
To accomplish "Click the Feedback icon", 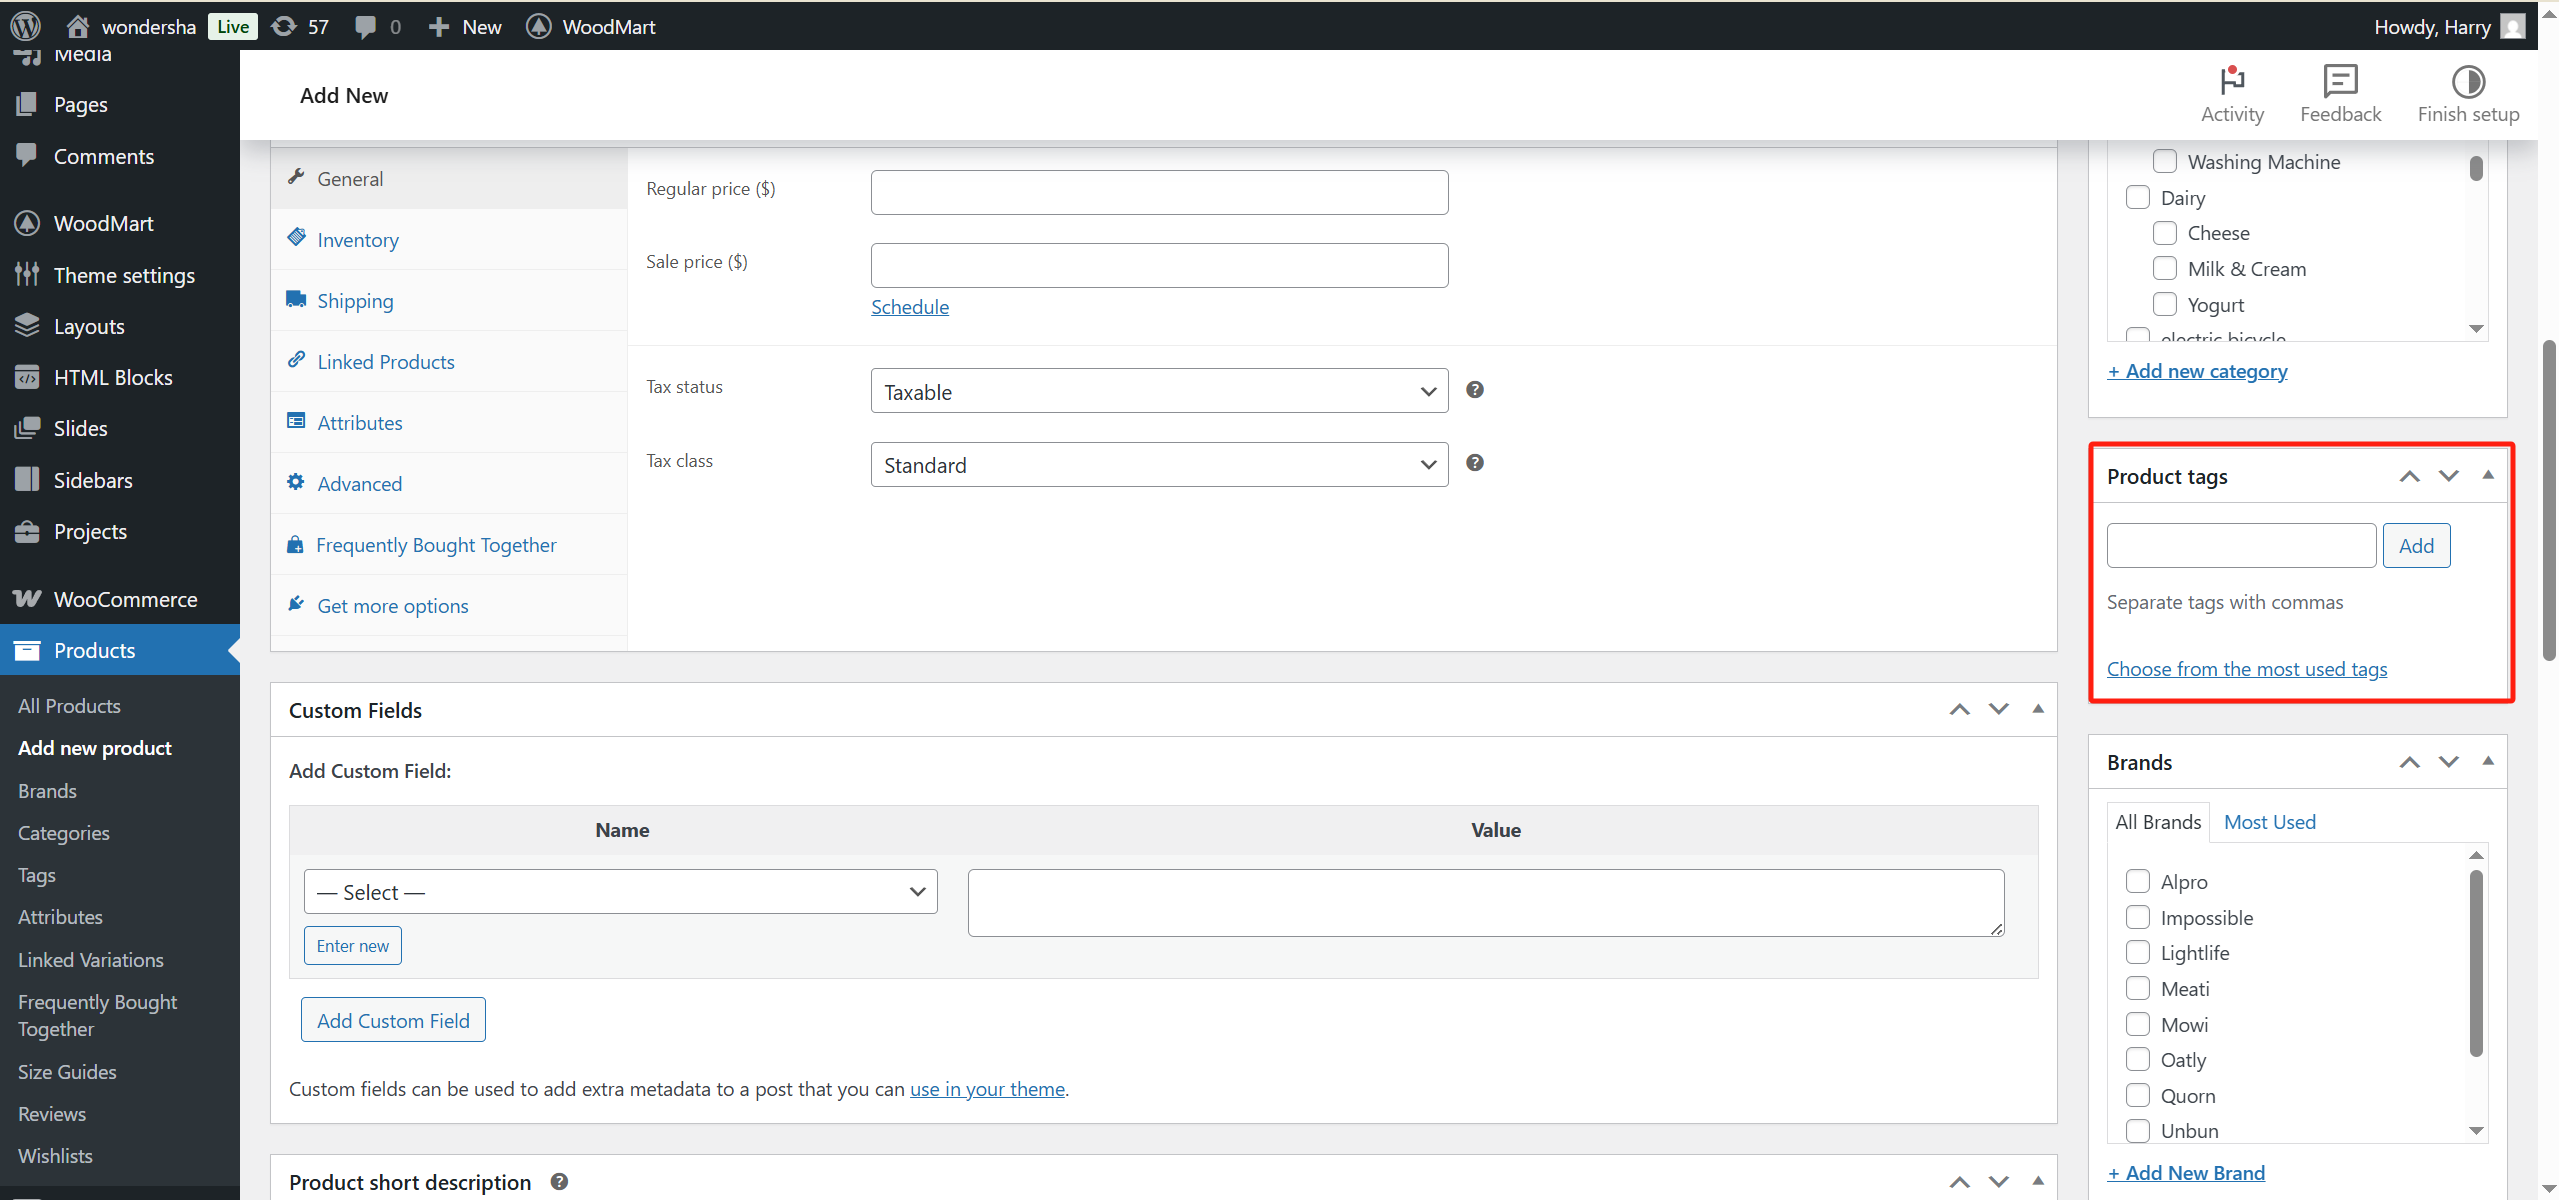I will click(2340, 82).
